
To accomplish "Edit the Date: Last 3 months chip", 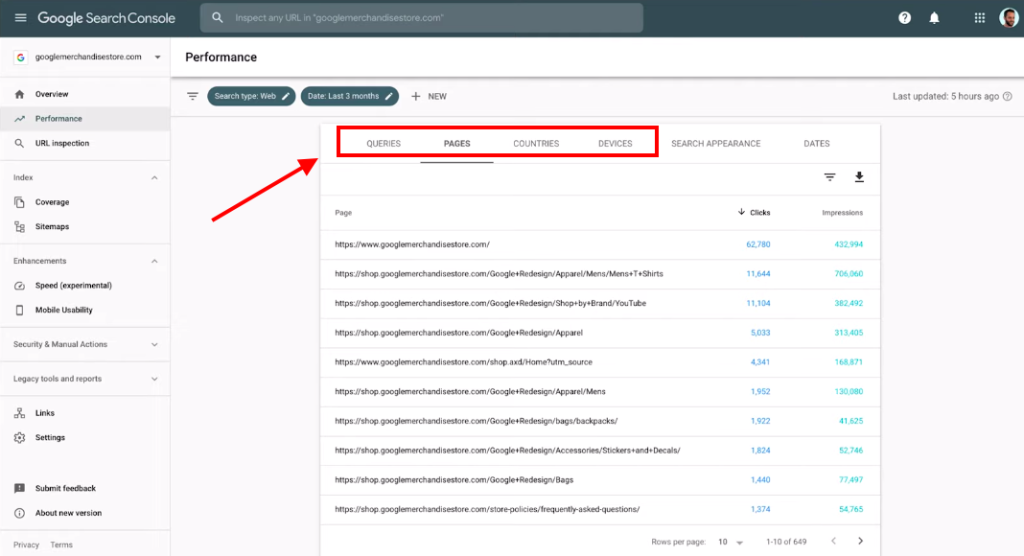I will click(349, 96).
